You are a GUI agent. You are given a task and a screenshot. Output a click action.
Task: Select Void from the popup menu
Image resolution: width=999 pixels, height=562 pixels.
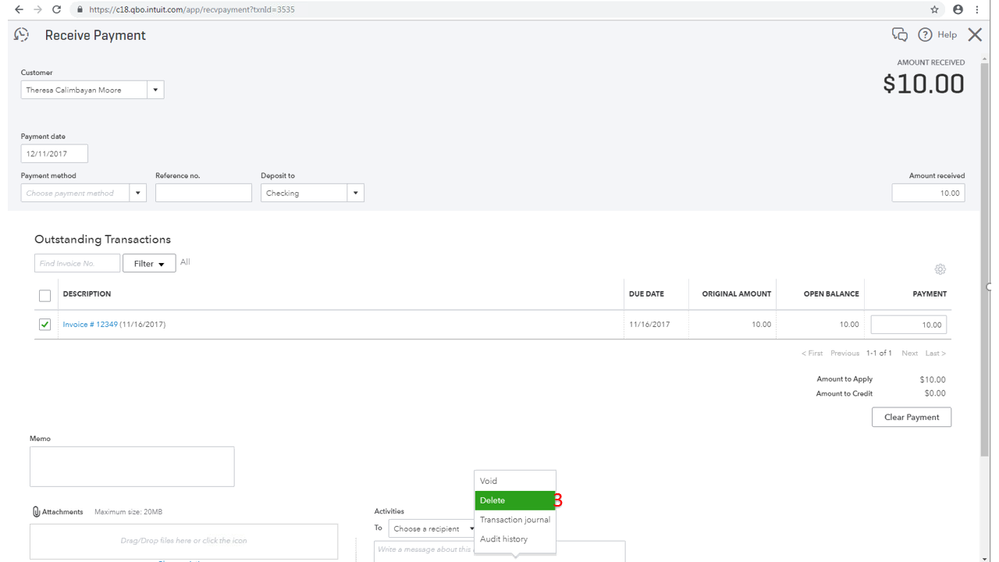515,481
